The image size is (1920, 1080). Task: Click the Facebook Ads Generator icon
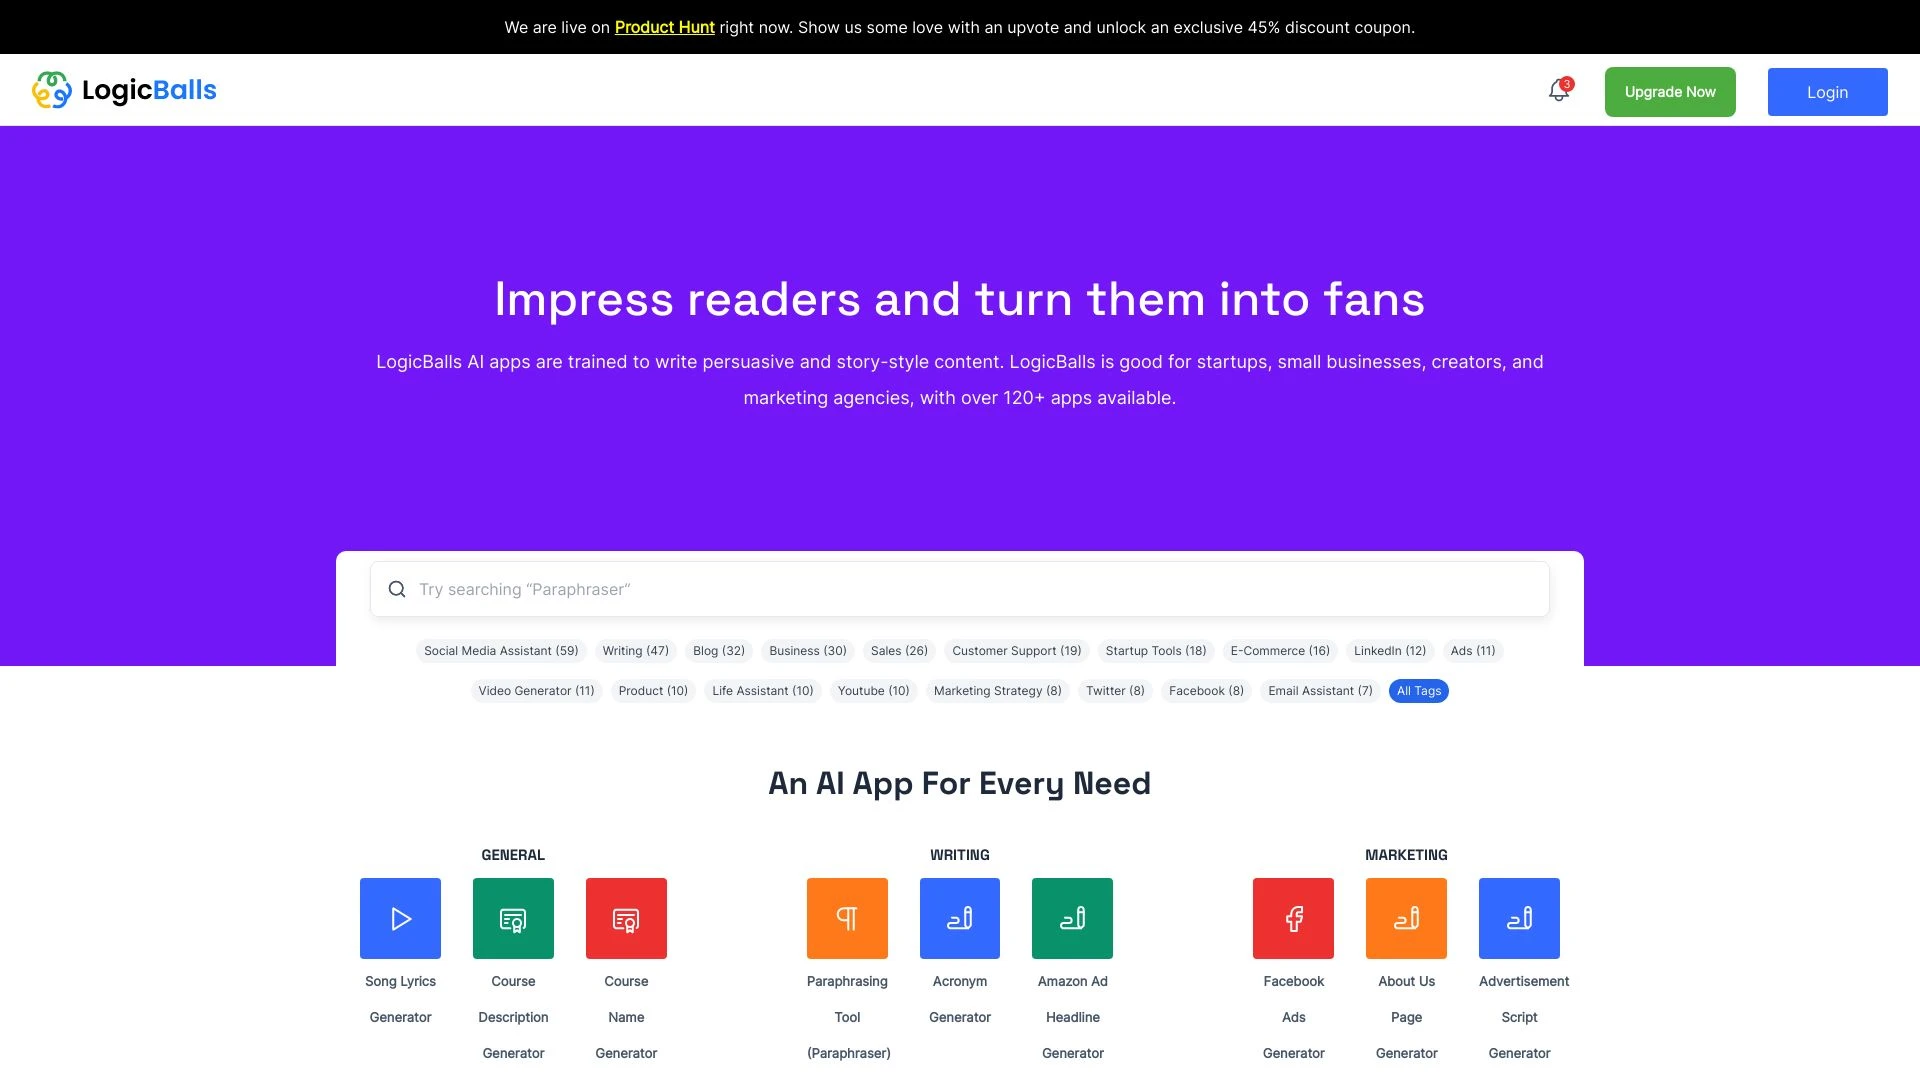[x=1294, y=918]
